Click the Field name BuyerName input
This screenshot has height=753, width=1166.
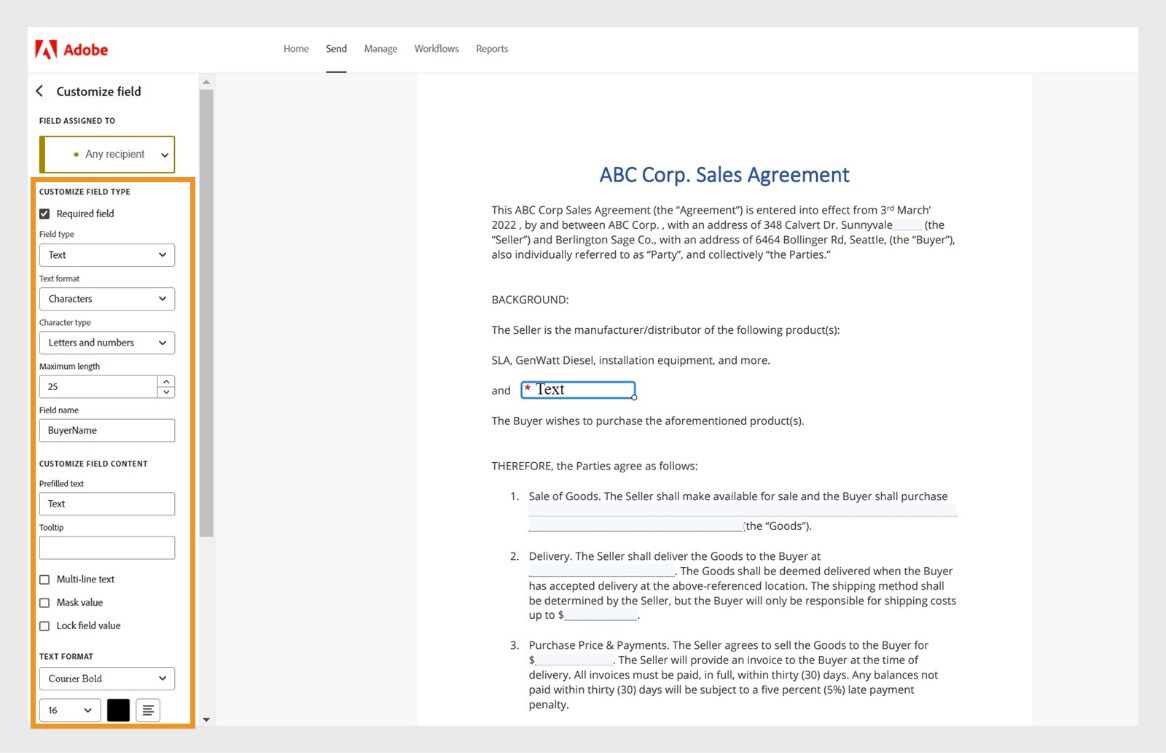coord(107,430)
